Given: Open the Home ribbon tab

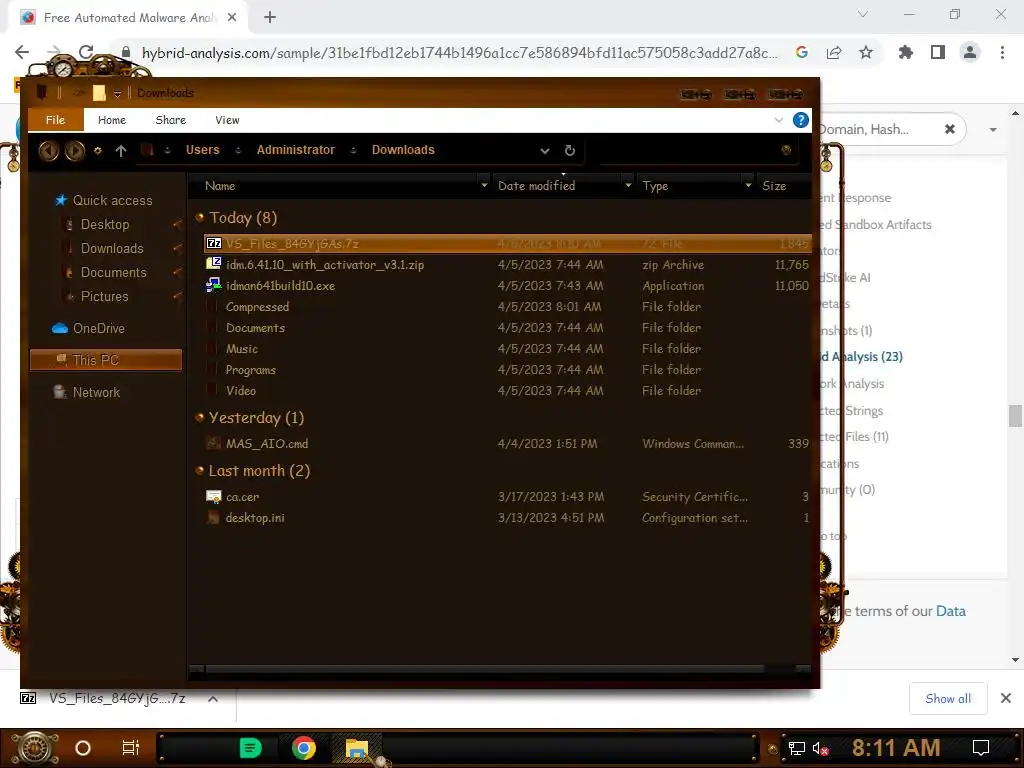Looking at the screenshot, I should [x=112, y=120].
